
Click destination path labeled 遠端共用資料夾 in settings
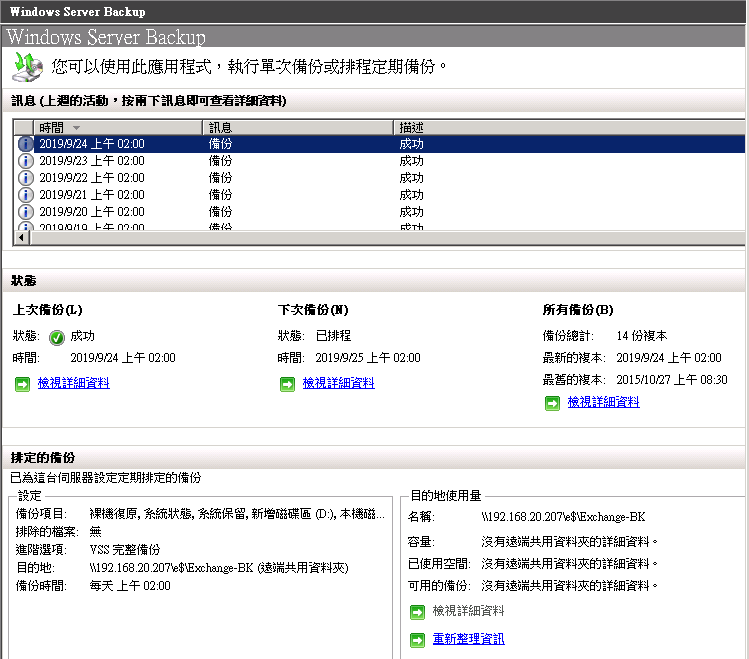click(x=219, y=568)
